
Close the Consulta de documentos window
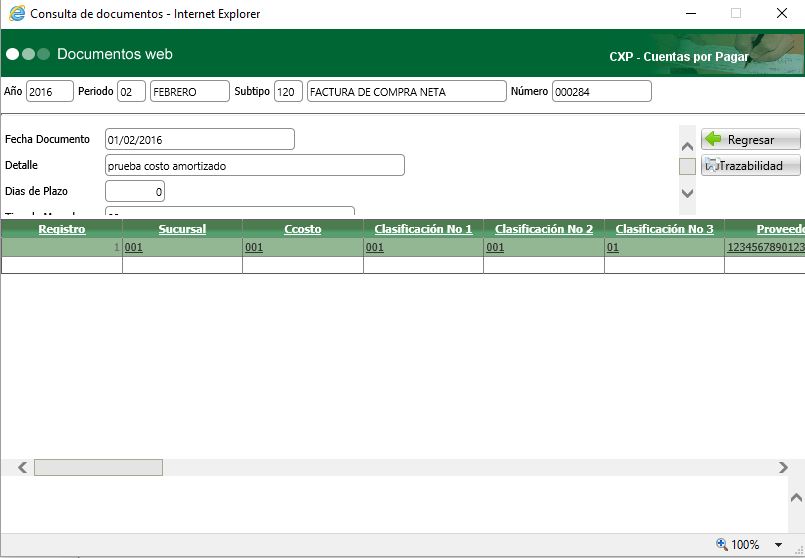(782, 13)
